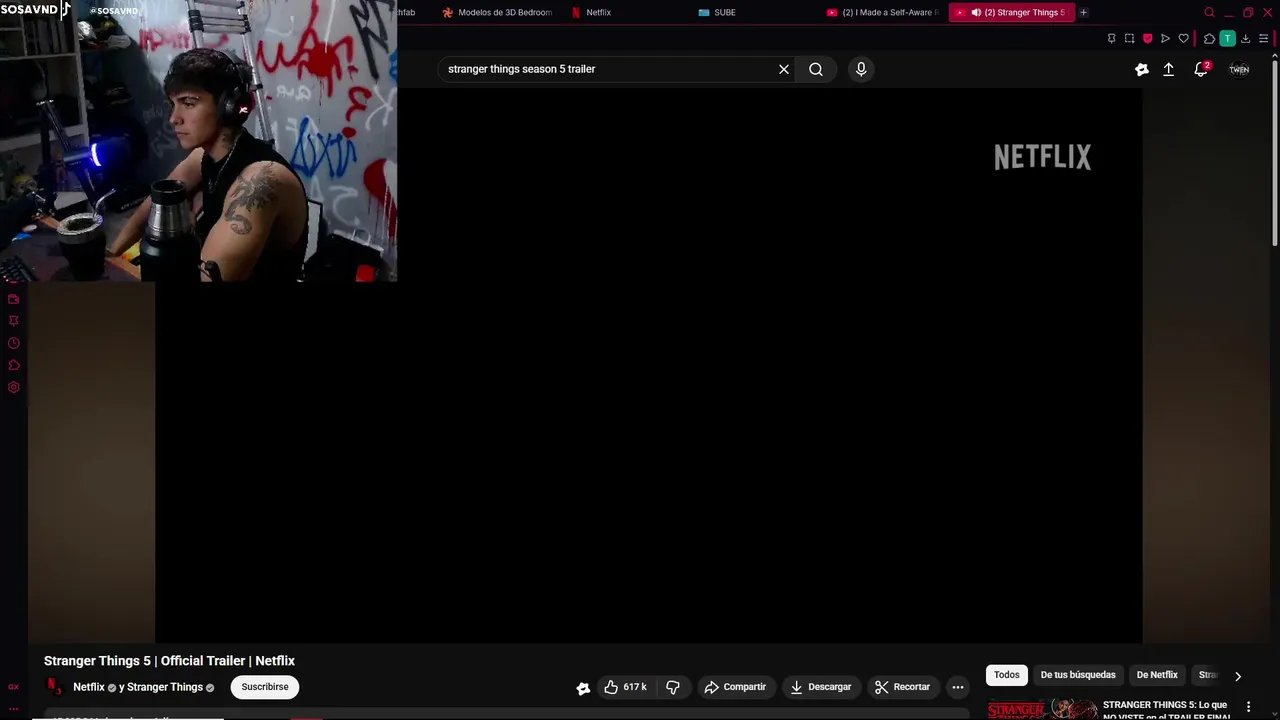Open more actions three-dot menu under video
This screenshot has width=1280, height=720.
(x=958, y=687)
